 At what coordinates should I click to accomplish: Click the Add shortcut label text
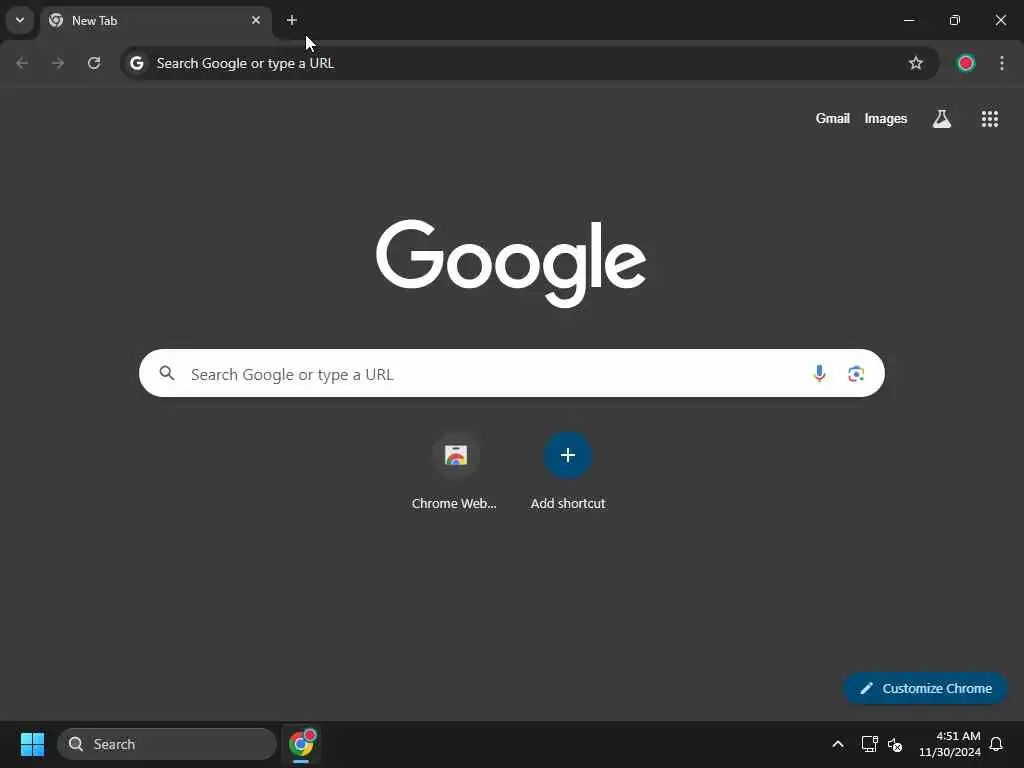tap(568, 504)
